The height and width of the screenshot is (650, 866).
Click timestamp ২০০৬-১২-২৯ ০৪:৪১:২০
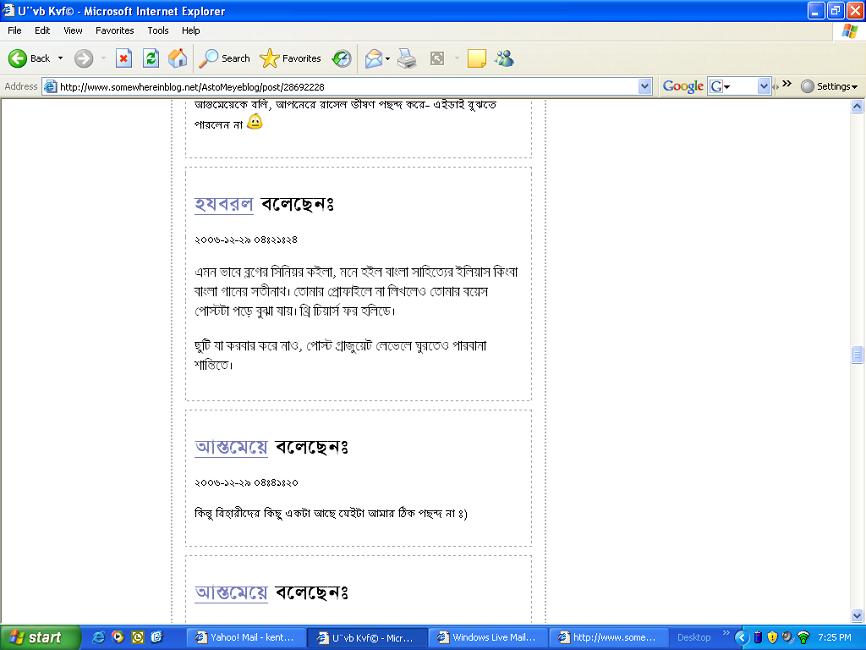pyautogui.click(x=246, y=483)
